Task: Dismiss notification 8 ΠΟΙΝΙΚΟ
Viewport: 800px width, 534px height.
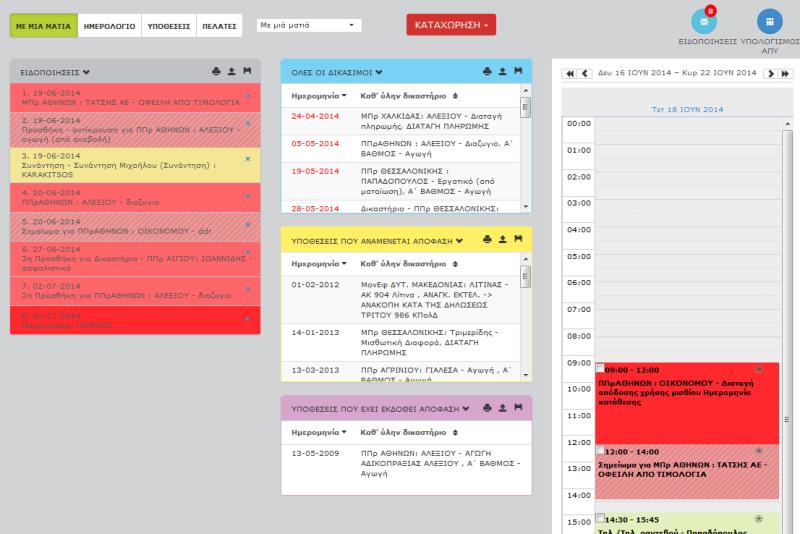Action: coord(248,318)
